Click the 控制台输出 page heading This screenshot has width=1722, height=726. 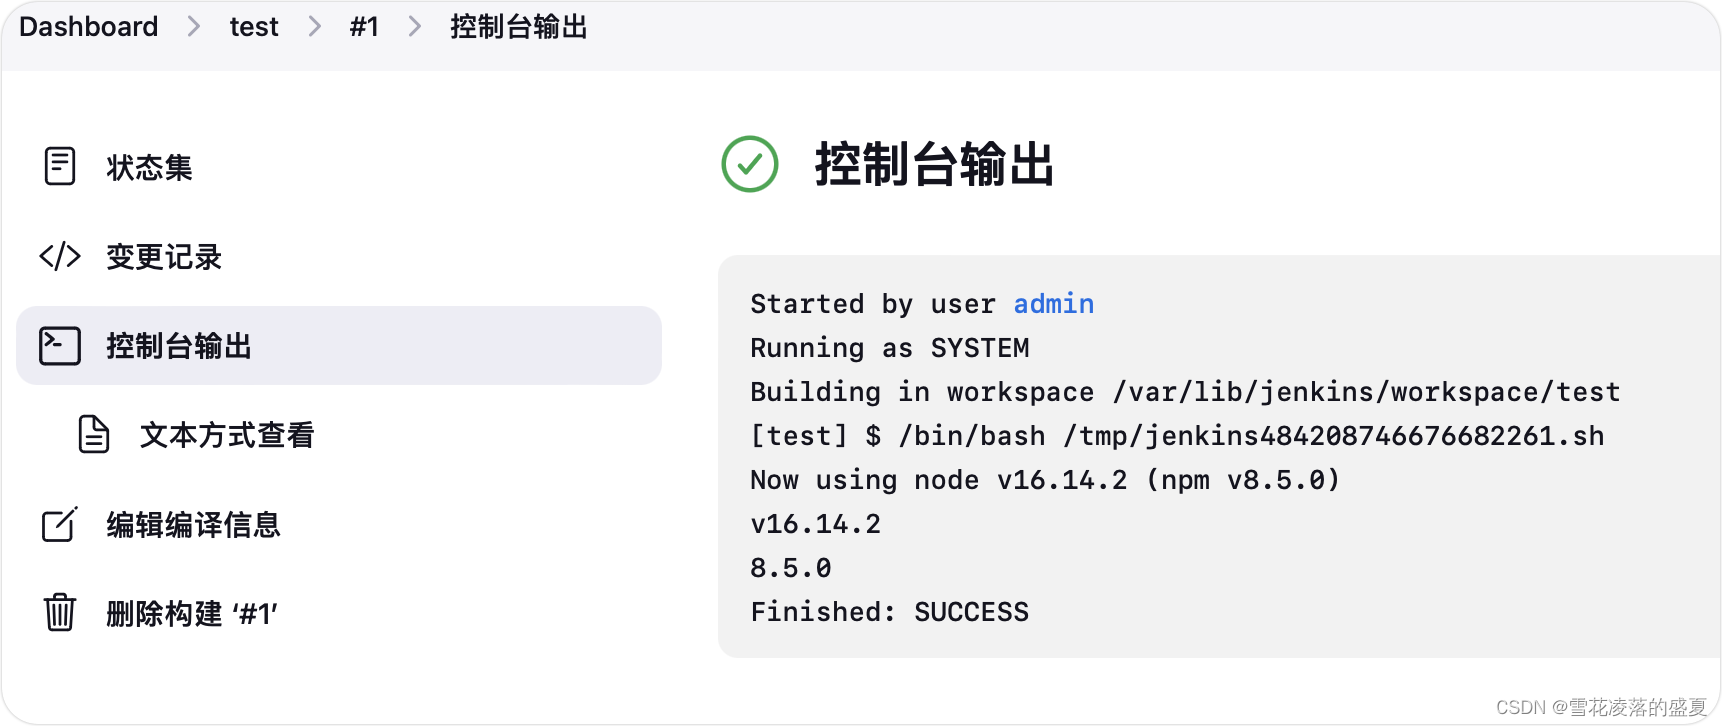935,164
